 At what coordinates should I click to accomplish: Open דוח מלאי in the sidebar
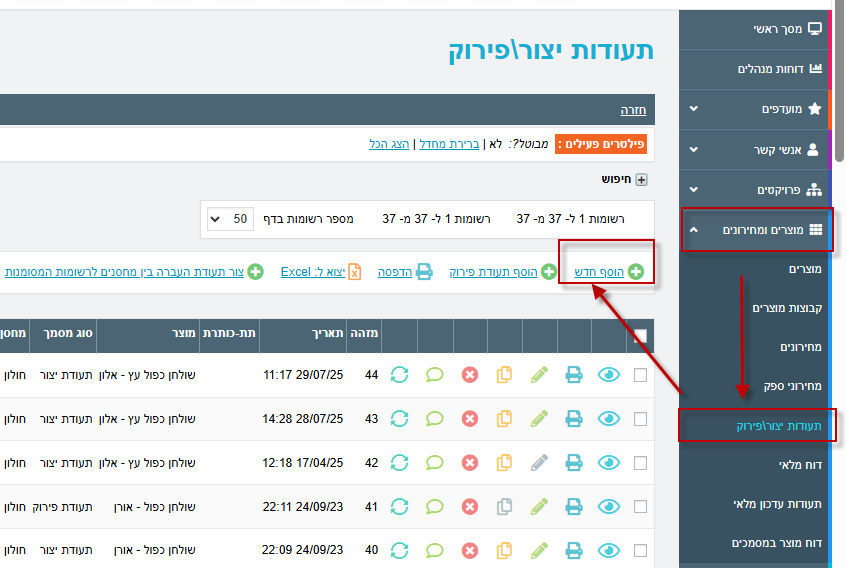click(x=799, y=465)
